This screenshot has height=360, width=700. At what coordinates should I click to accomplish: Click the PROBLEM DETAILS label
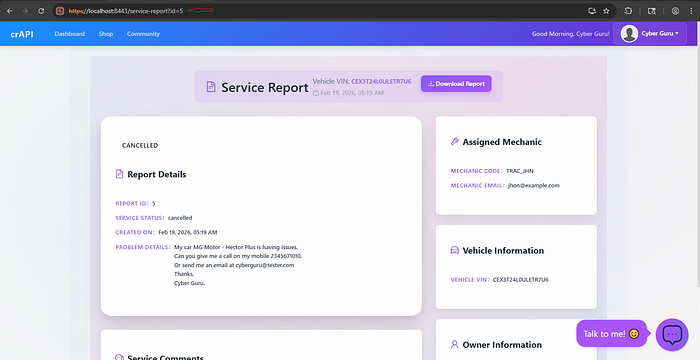143,247
